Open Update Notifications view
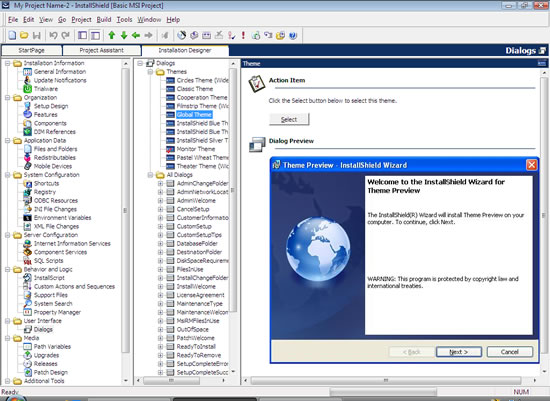 (60, 80)
